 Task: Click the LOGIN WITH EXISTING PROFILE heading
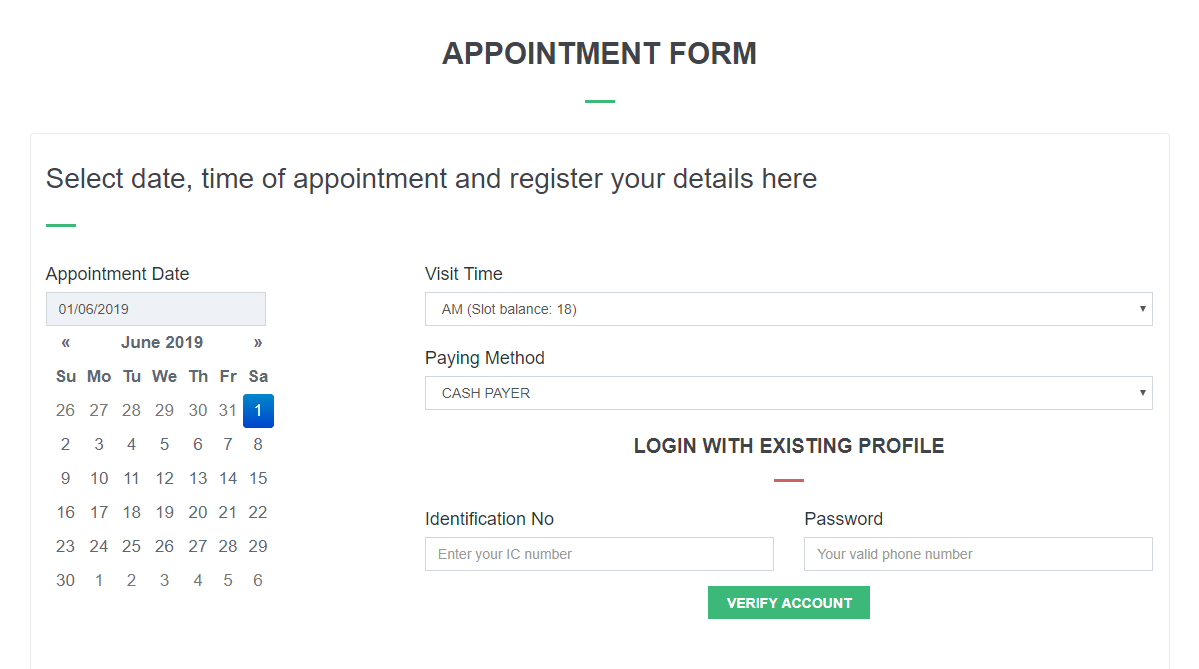pyautogui.click(x=789, y=446)
